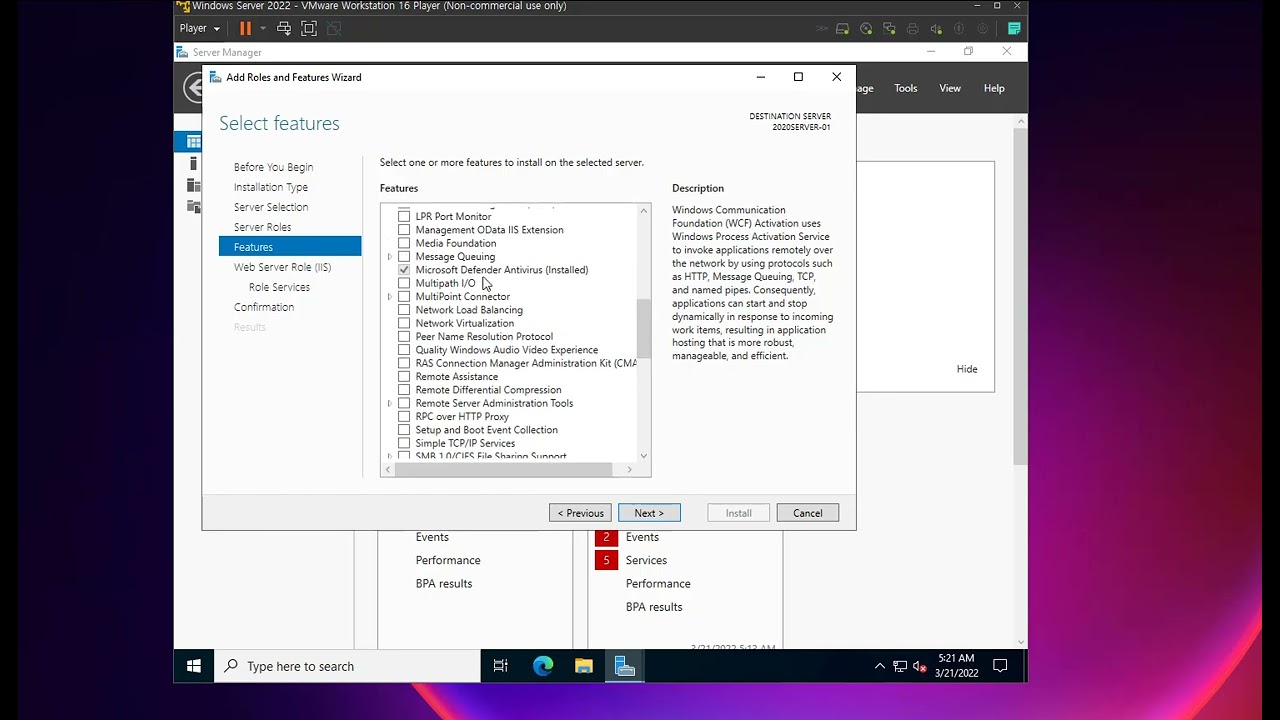
Task: Select the Multipath I/O checkbox
Action: tap(404, 283)
